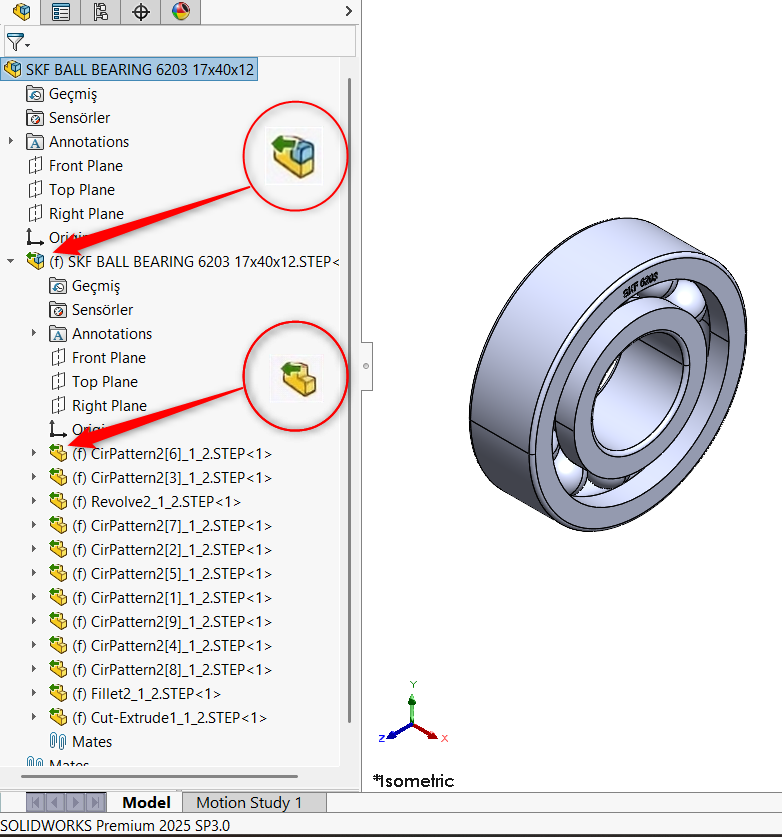Select the (f) SKF BALL BEARING 6203 STEP subassembly
Screen dimensions: 782x837
point(194,262)
